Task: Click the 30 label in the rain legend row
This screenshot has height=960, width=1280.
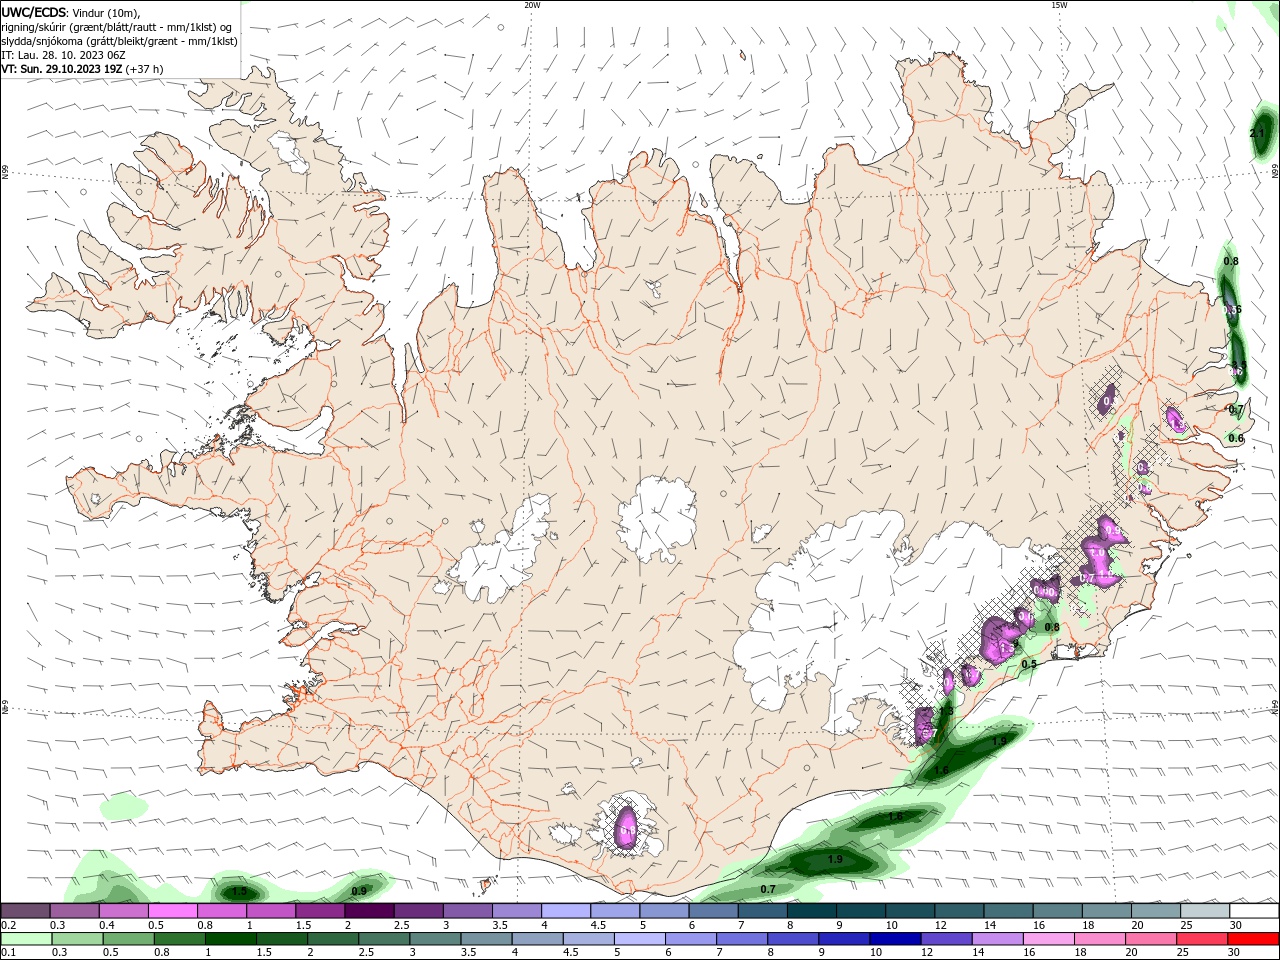Action: (1236, 953)
